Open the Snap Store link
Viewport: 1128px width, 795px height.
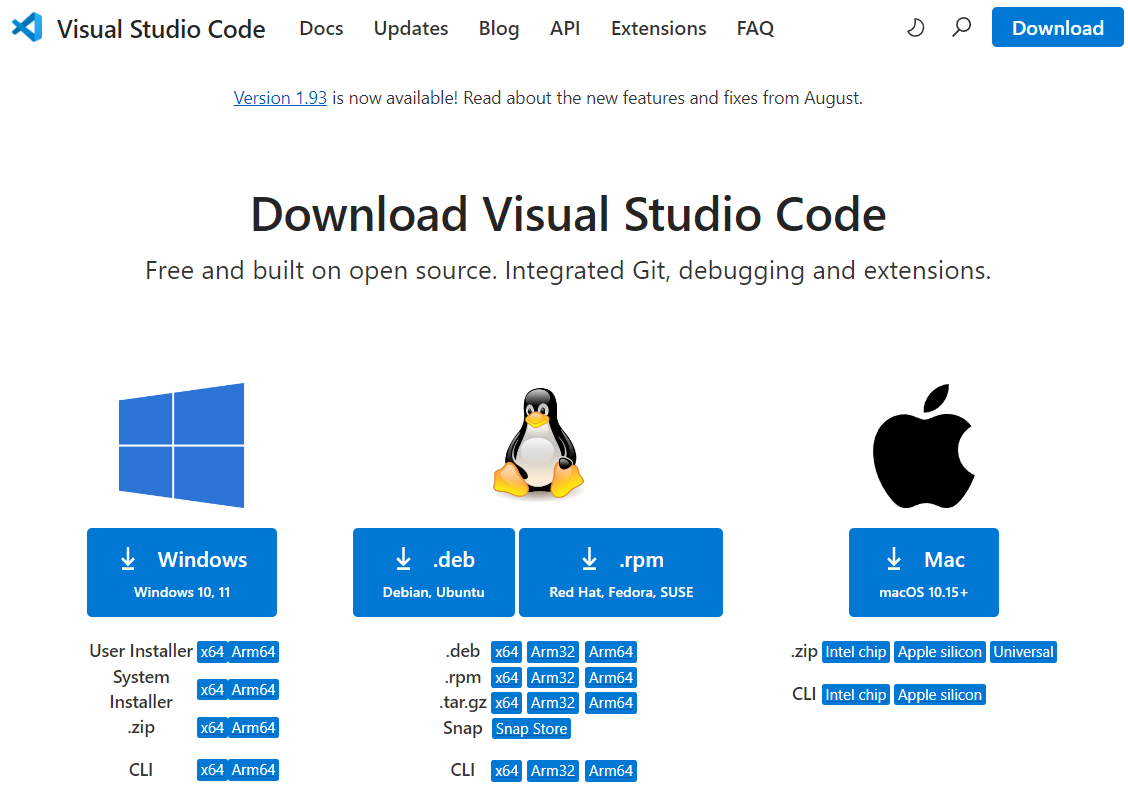point(531,729)
